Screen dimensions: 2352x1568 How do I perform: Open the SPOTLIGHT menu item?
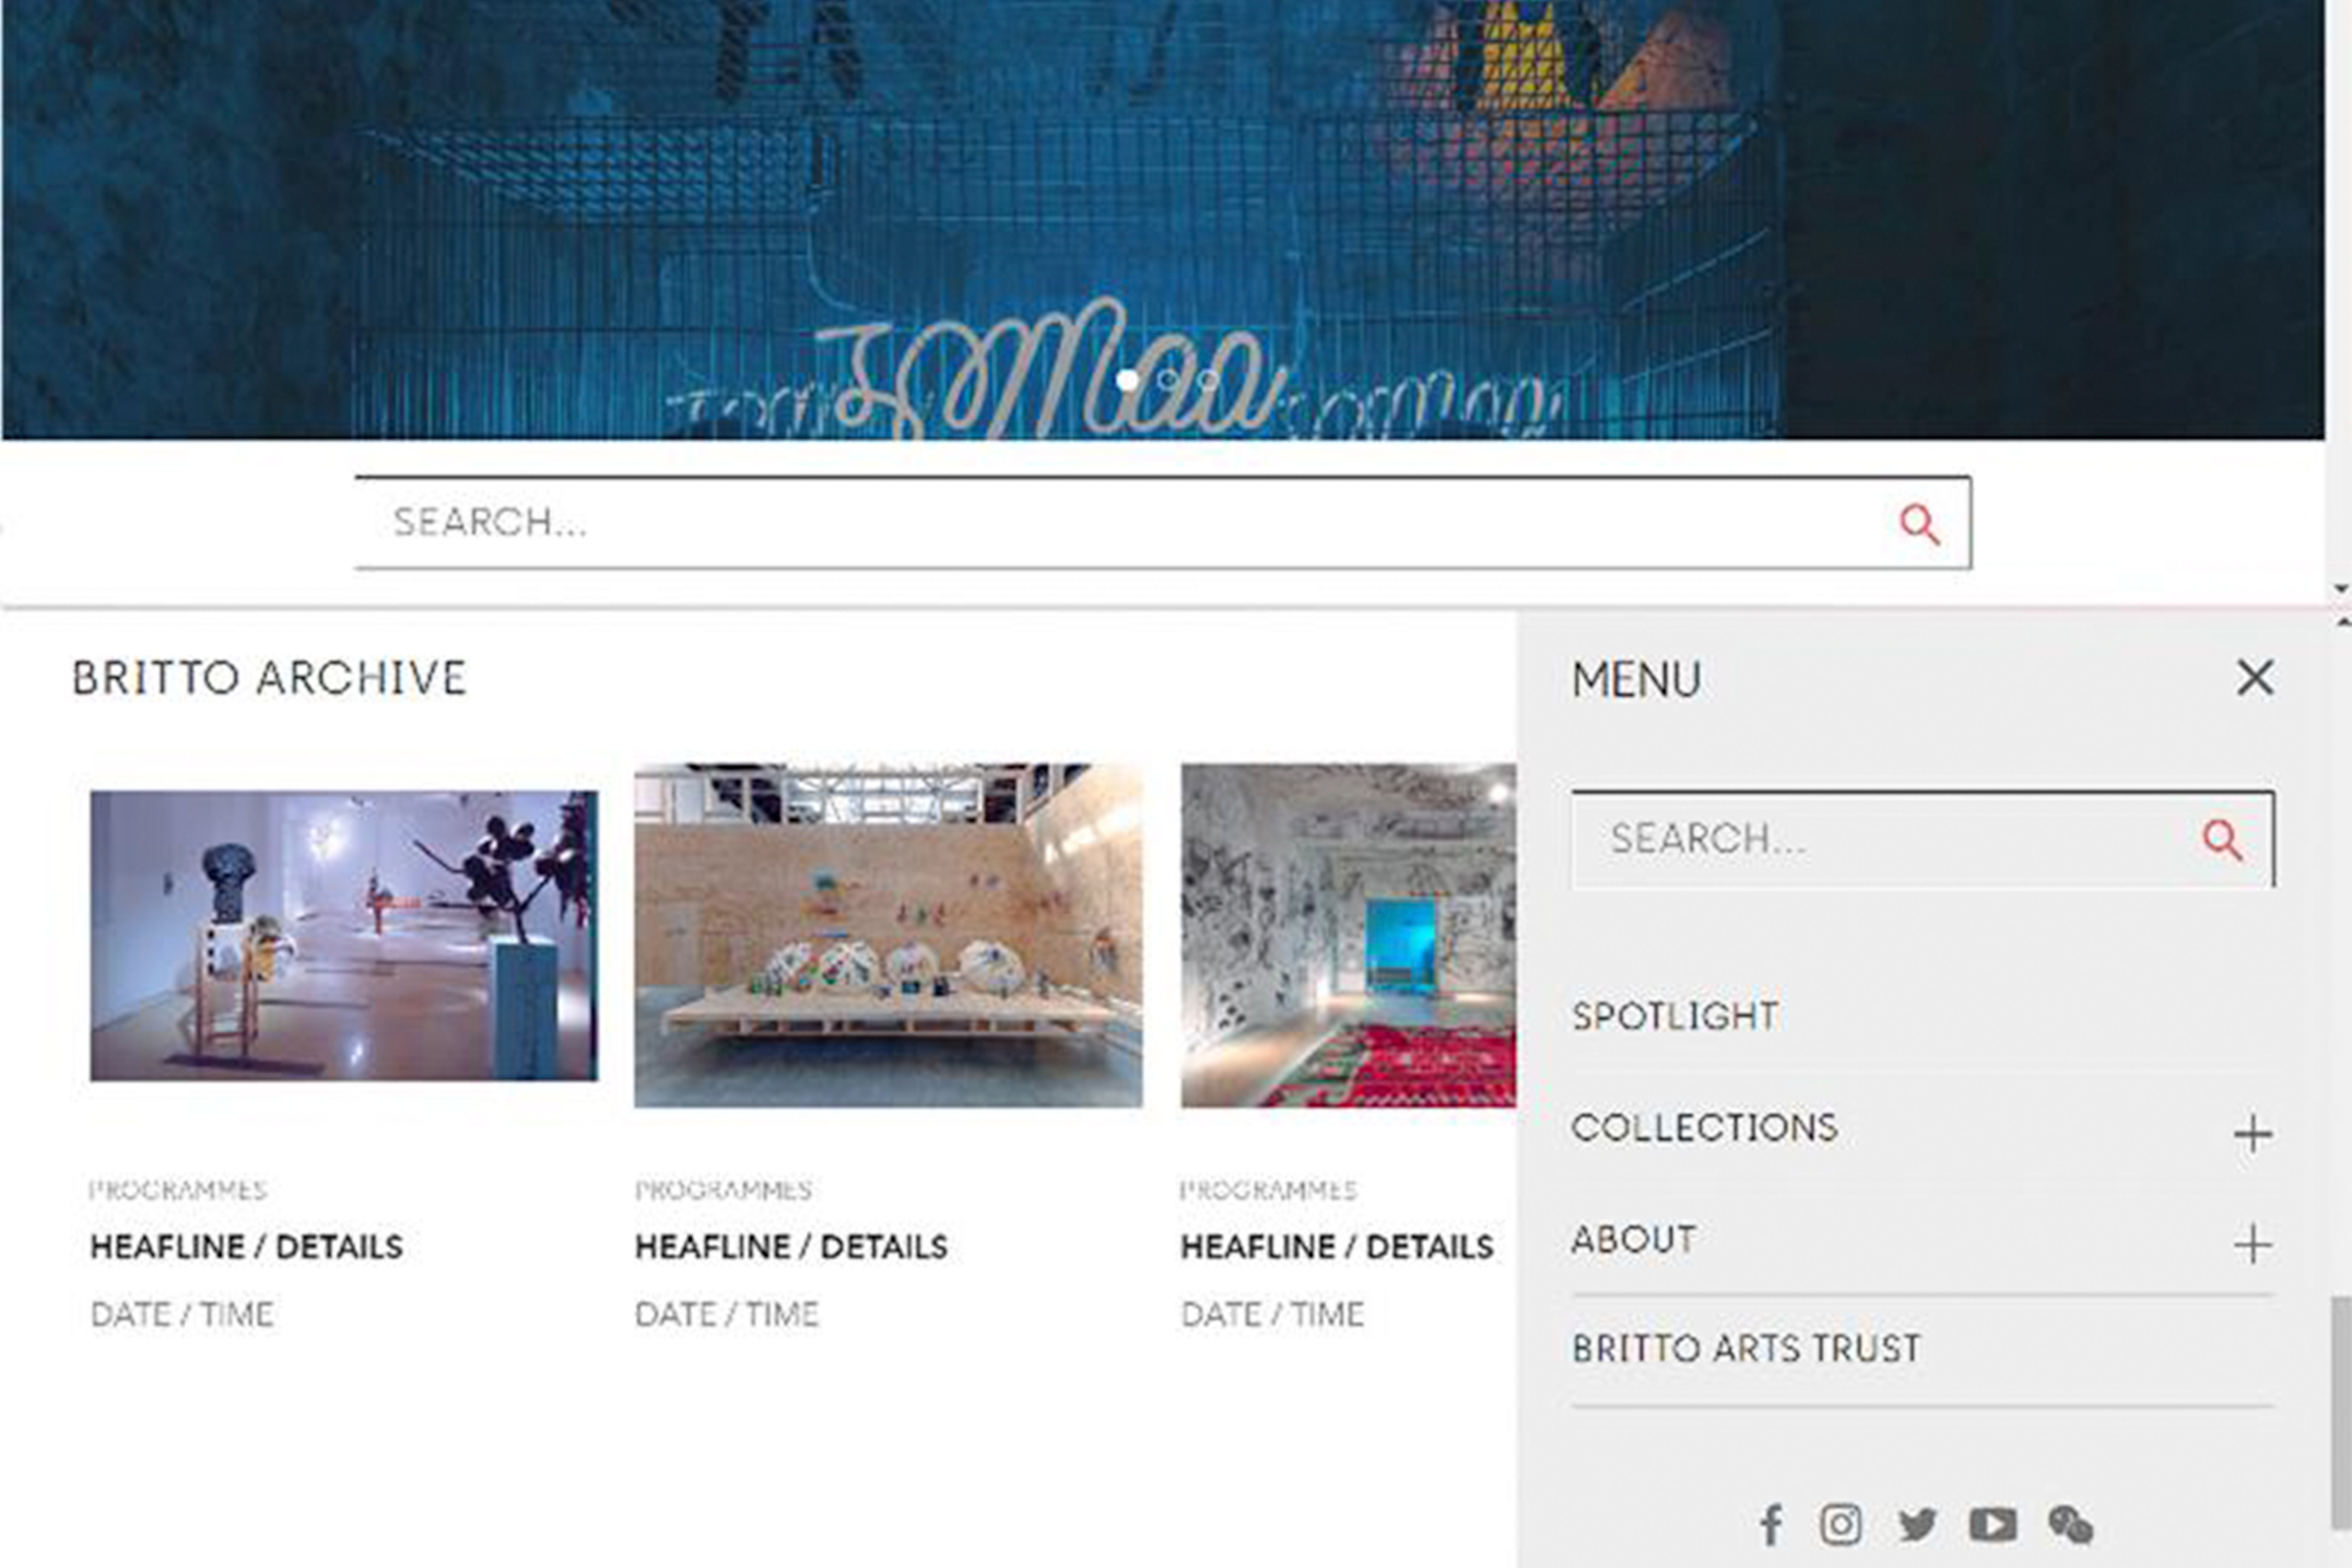(1675, 1016)
